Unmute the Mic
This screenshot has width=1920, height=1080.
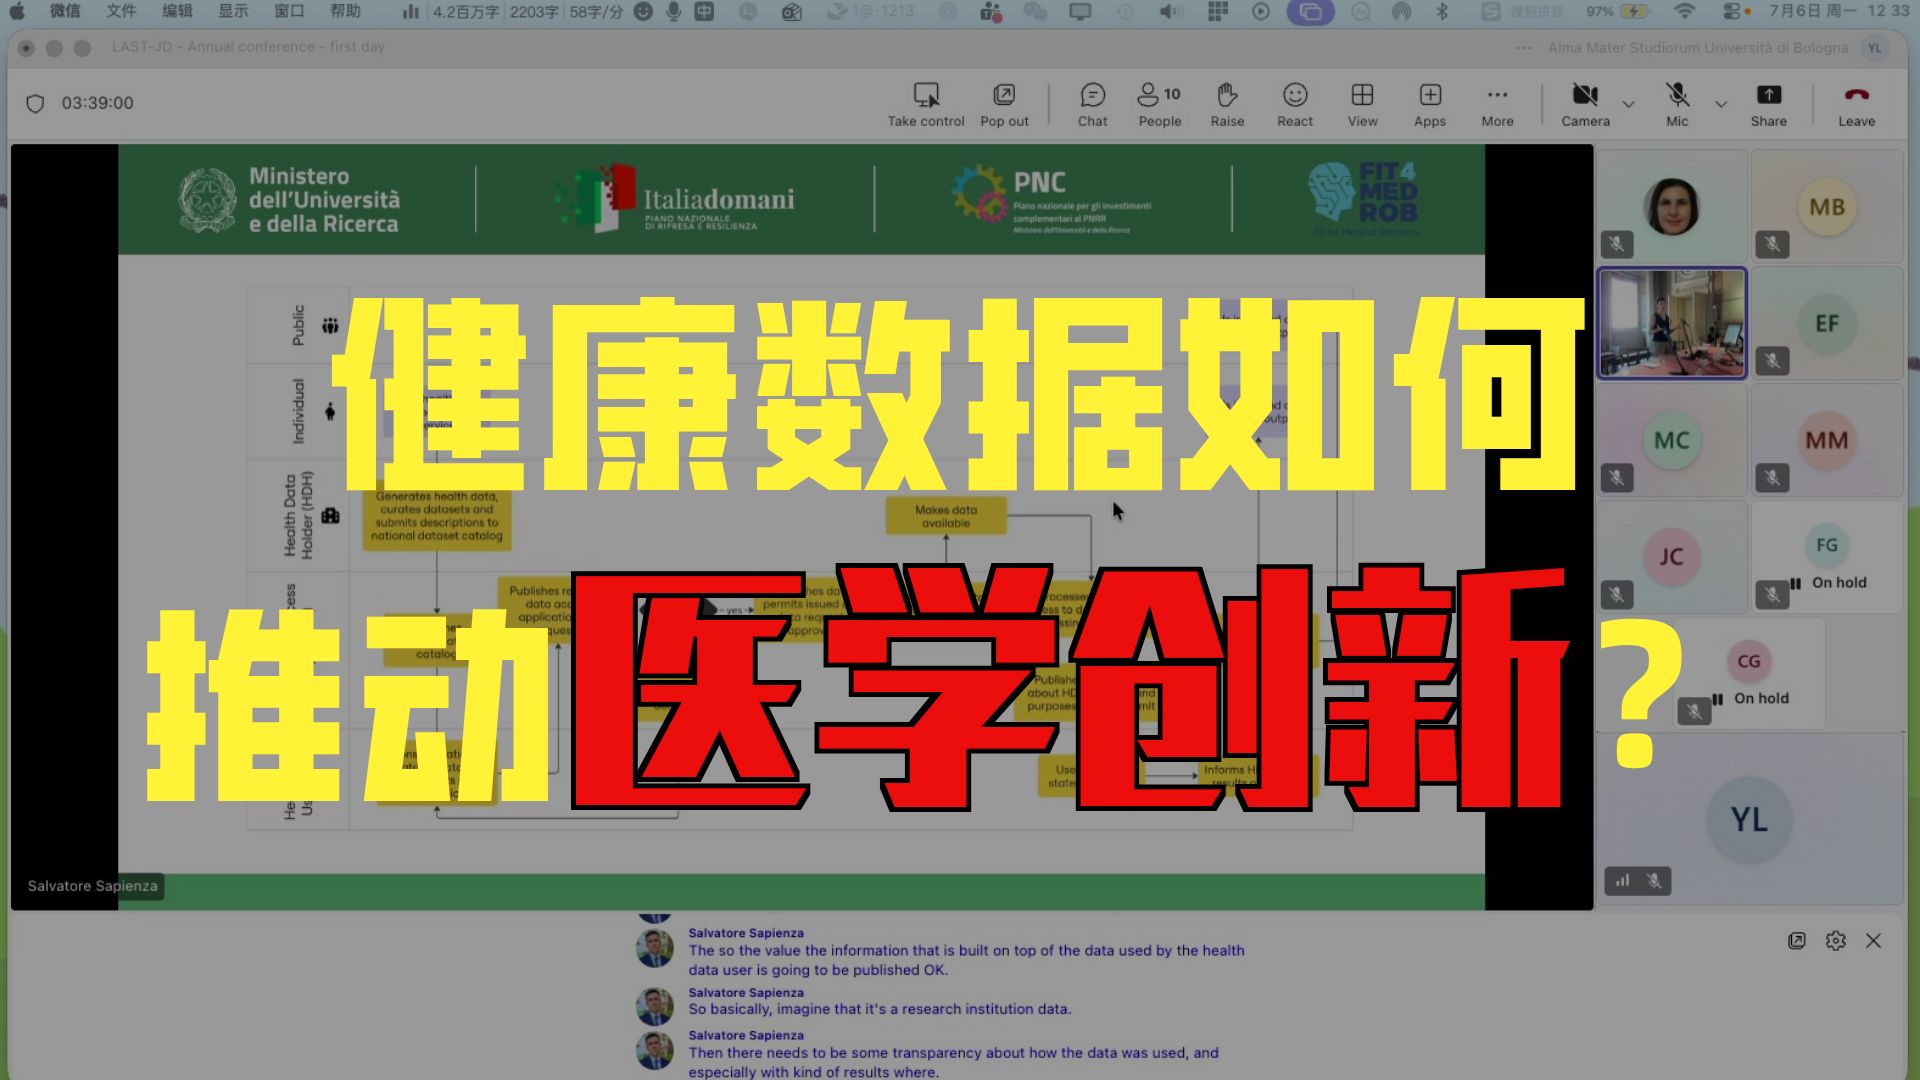(1677, 105)
